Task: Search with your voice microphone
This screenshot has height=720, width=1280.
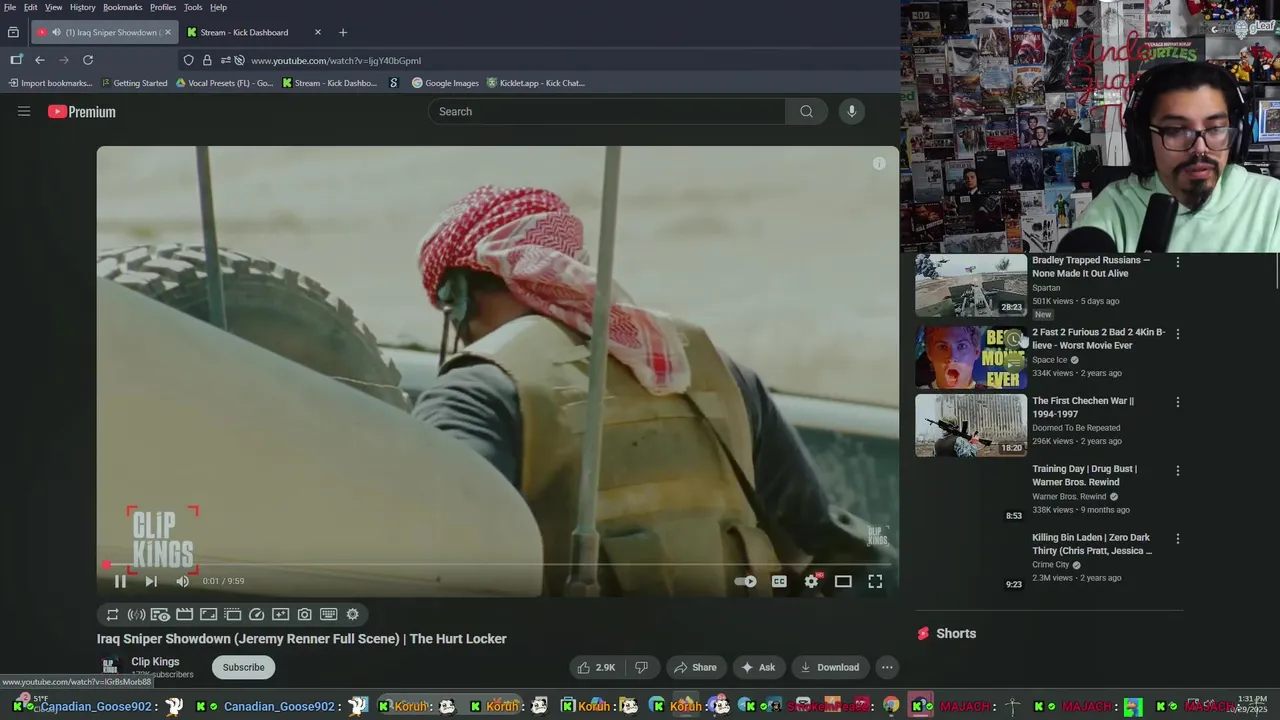Action: tap(852, 111)
